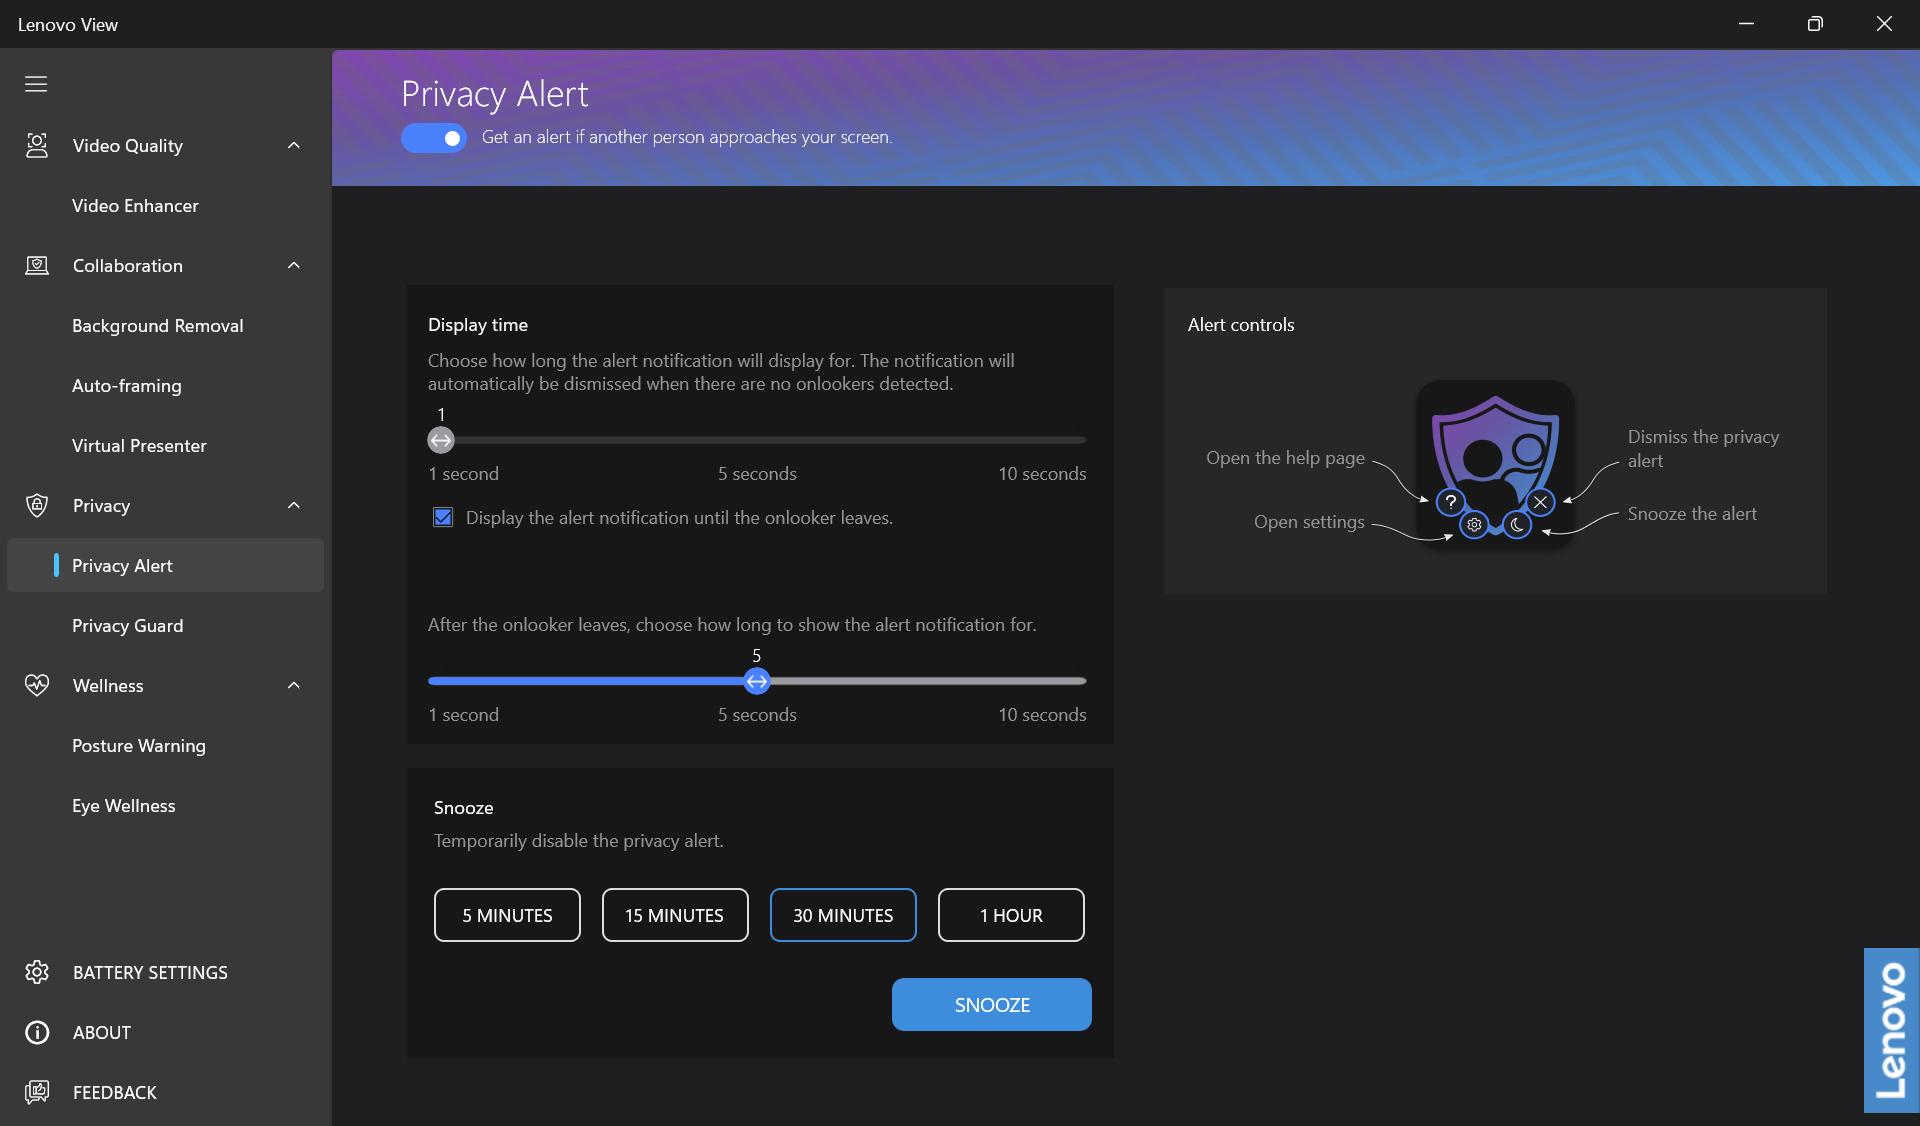The image size is (1920, 1126).
Task: Minimize the Lenovo View window
Action: [x=1746, y=24]
